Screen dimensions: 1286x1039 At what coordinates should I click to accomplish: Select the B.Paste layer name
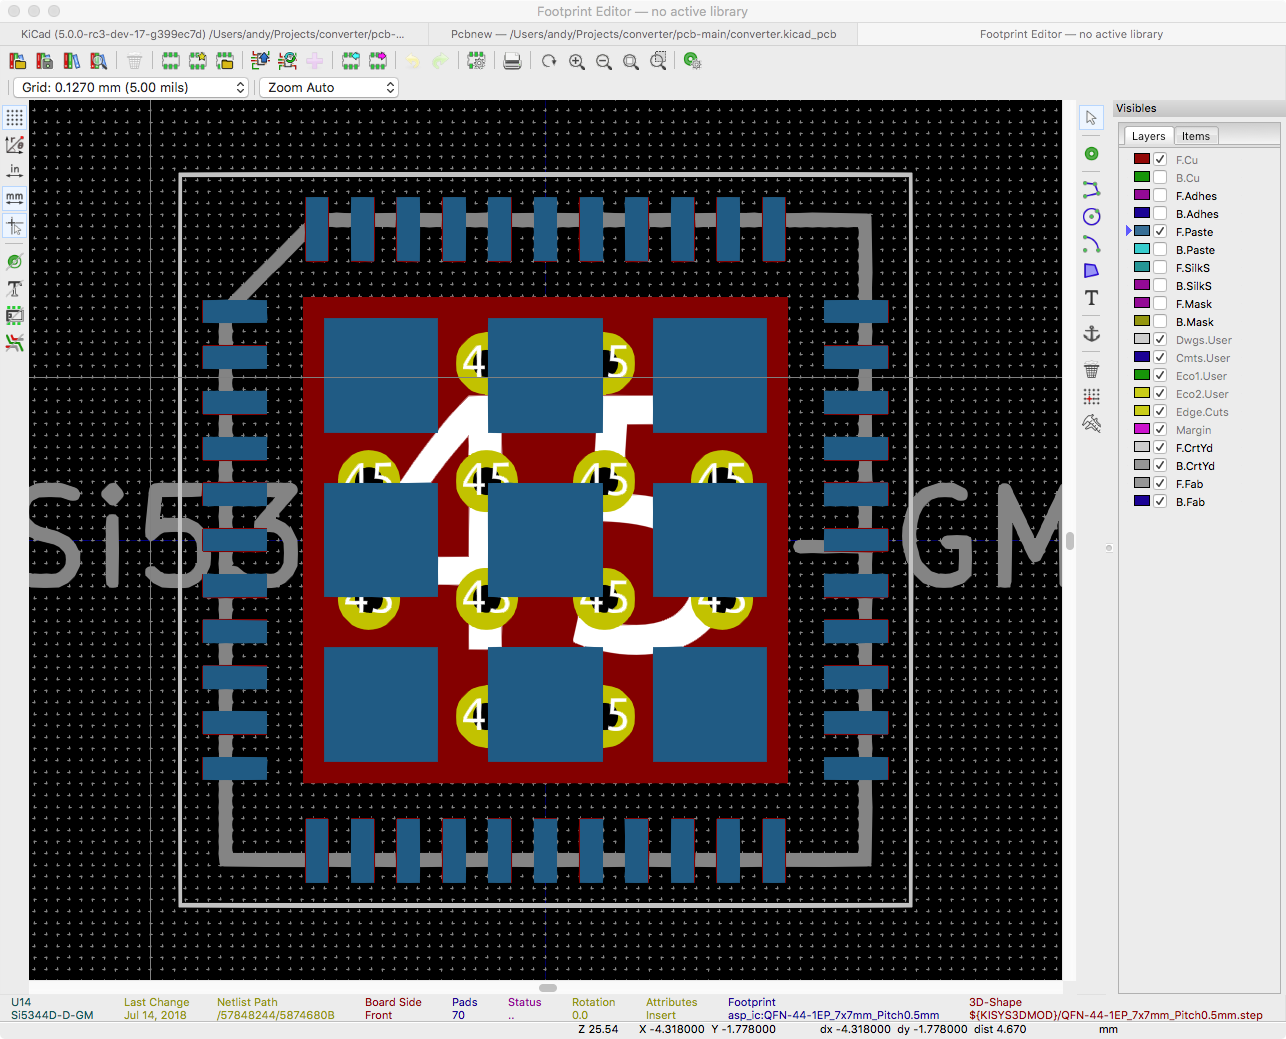click(x=1195, y=250)
